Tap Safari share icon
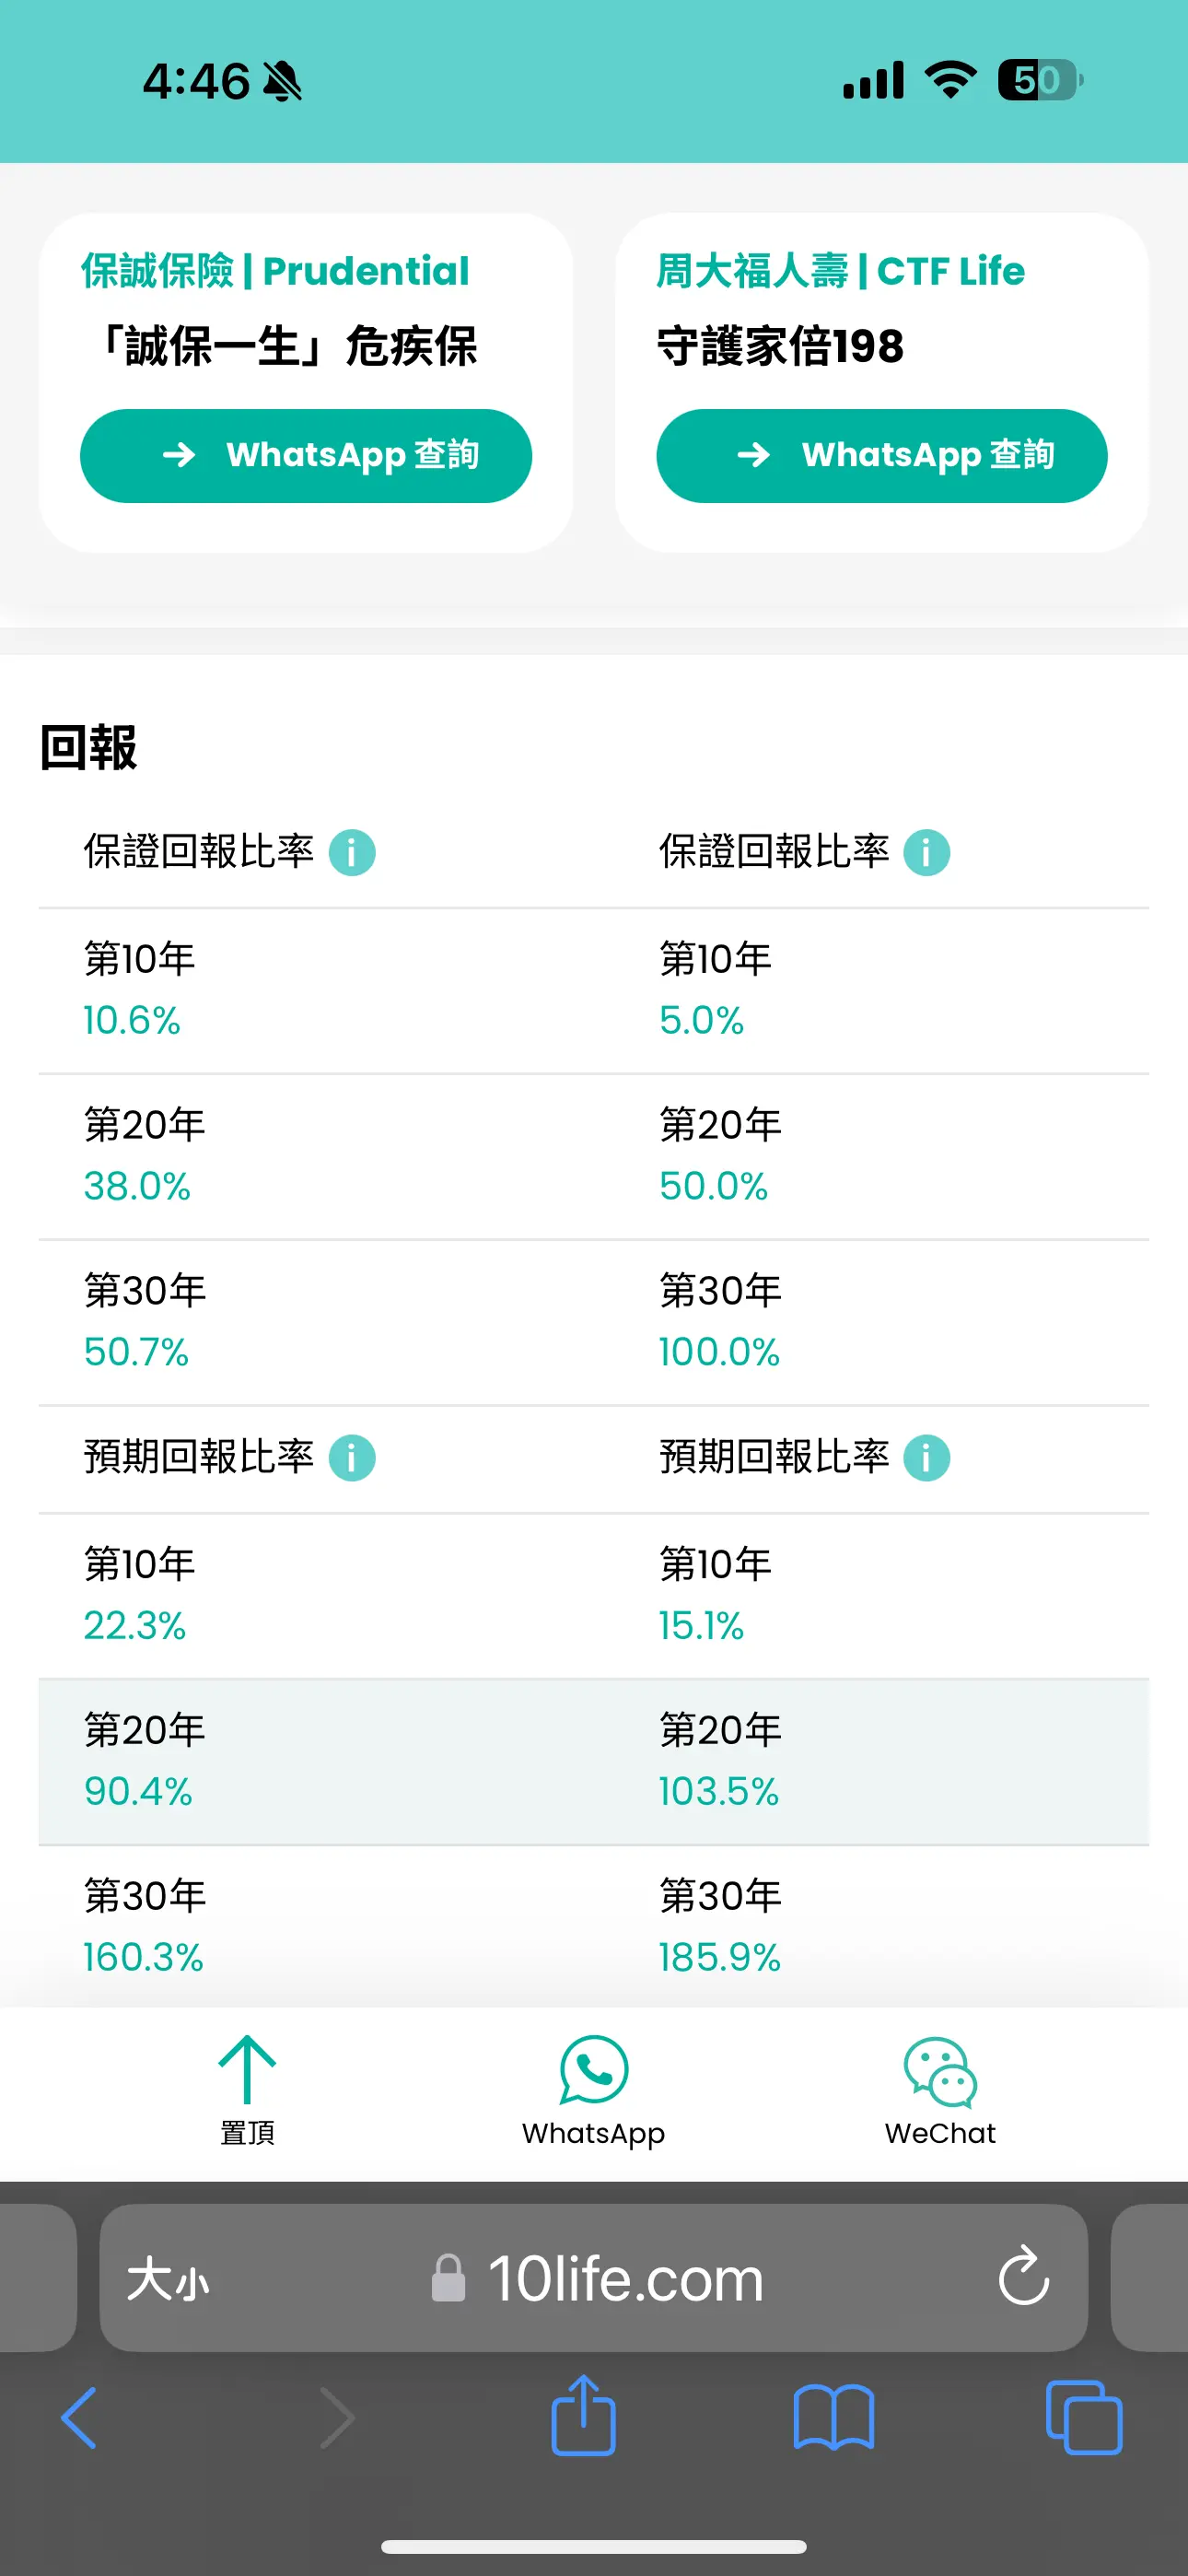This screenshot has width=1188, height=2576. (583, 2416)
